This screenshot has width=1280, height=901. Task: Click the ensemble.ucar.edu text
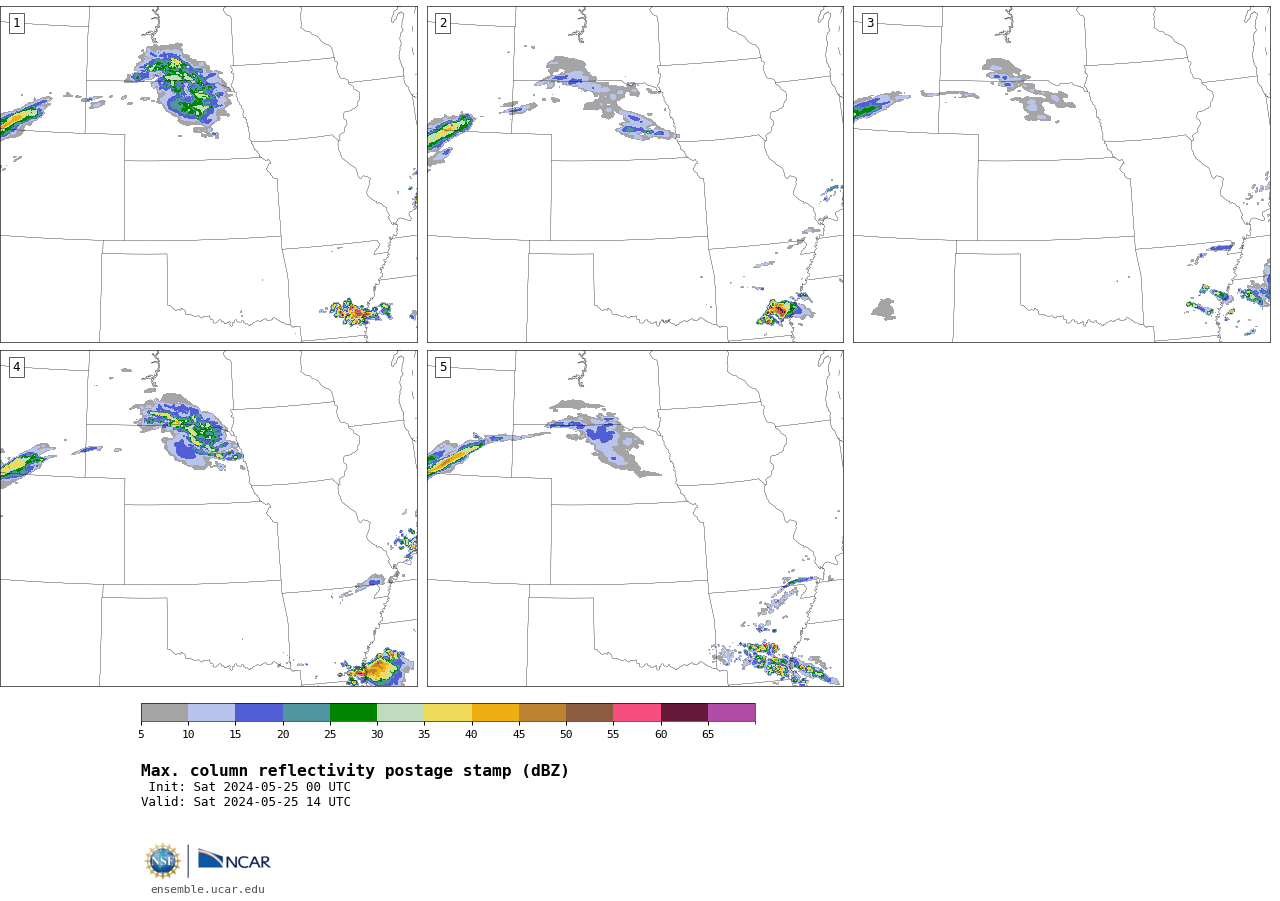coord(208,889)
